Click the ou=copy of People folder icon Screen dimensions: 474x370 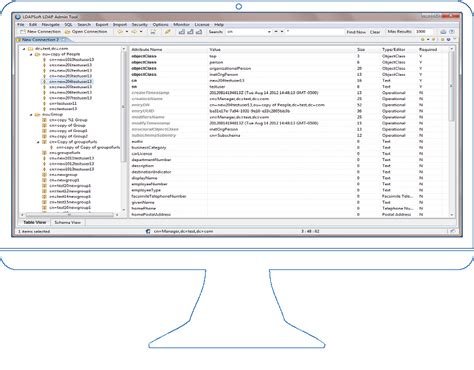tap(37, 54)
